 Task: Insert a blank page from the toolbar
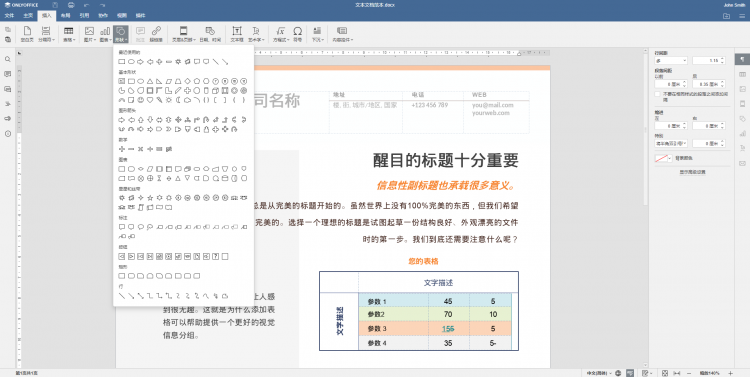tap(27, 34)
